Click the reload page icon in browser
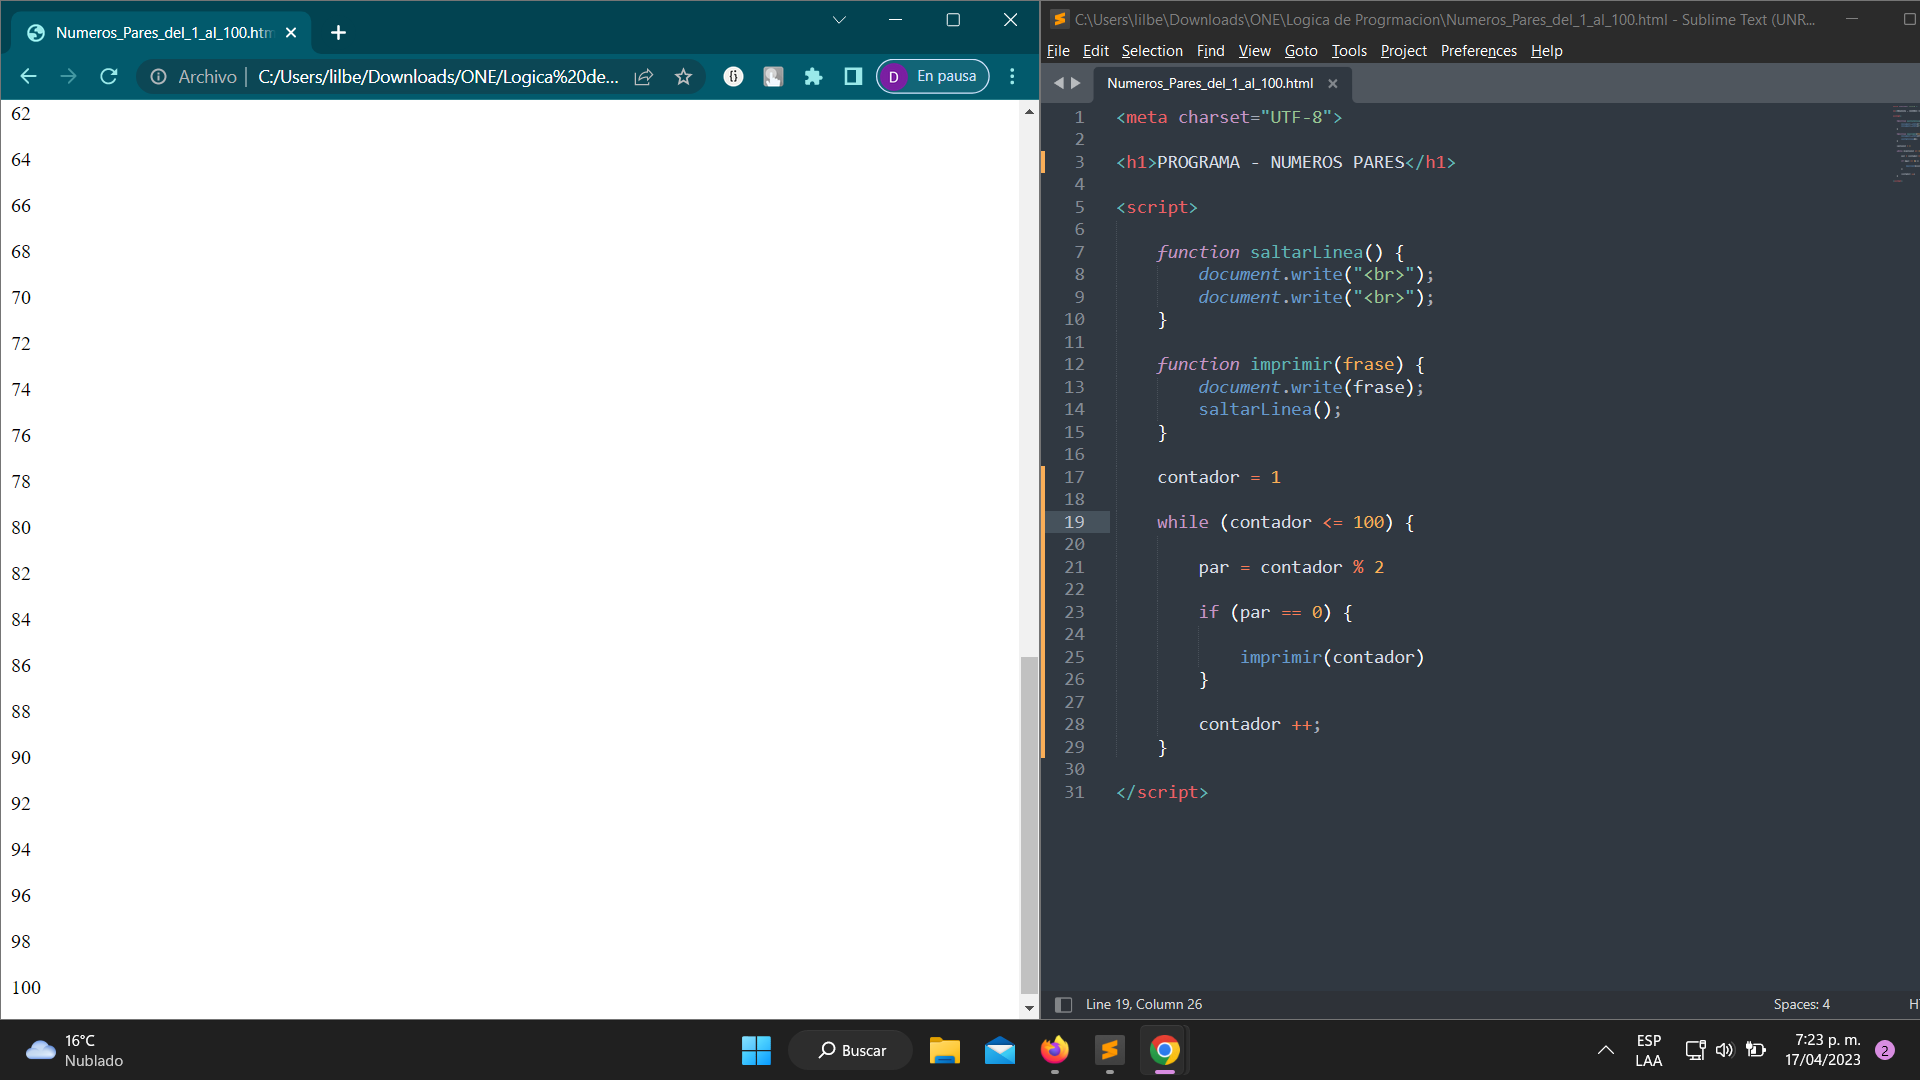 (x=109, y=76)
